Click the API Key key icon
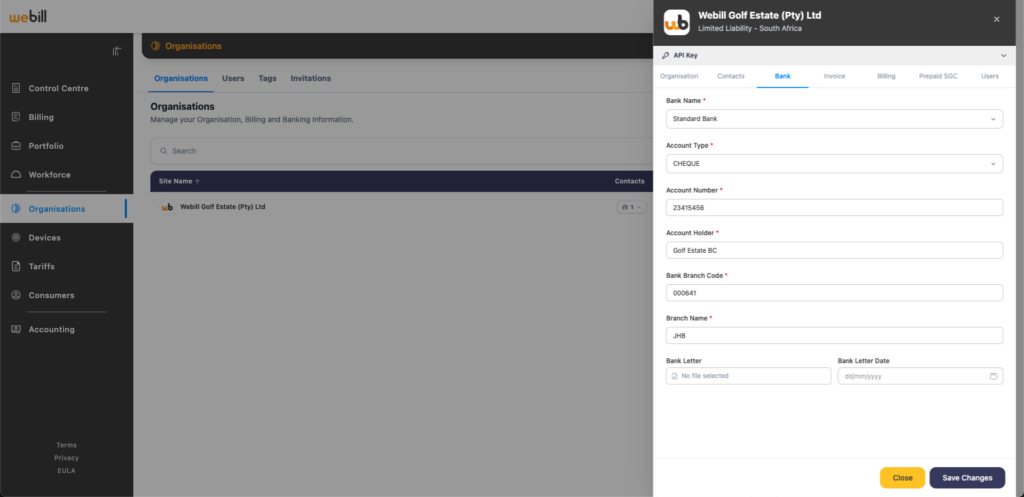The height and width of the screenshot is (497, 1024). point(665,56)
